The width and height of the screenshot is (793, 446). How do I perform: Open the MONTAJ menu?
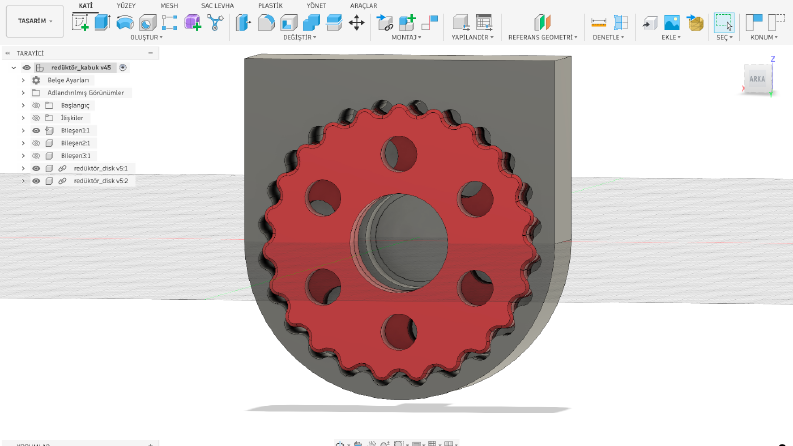tap(406, 37)
